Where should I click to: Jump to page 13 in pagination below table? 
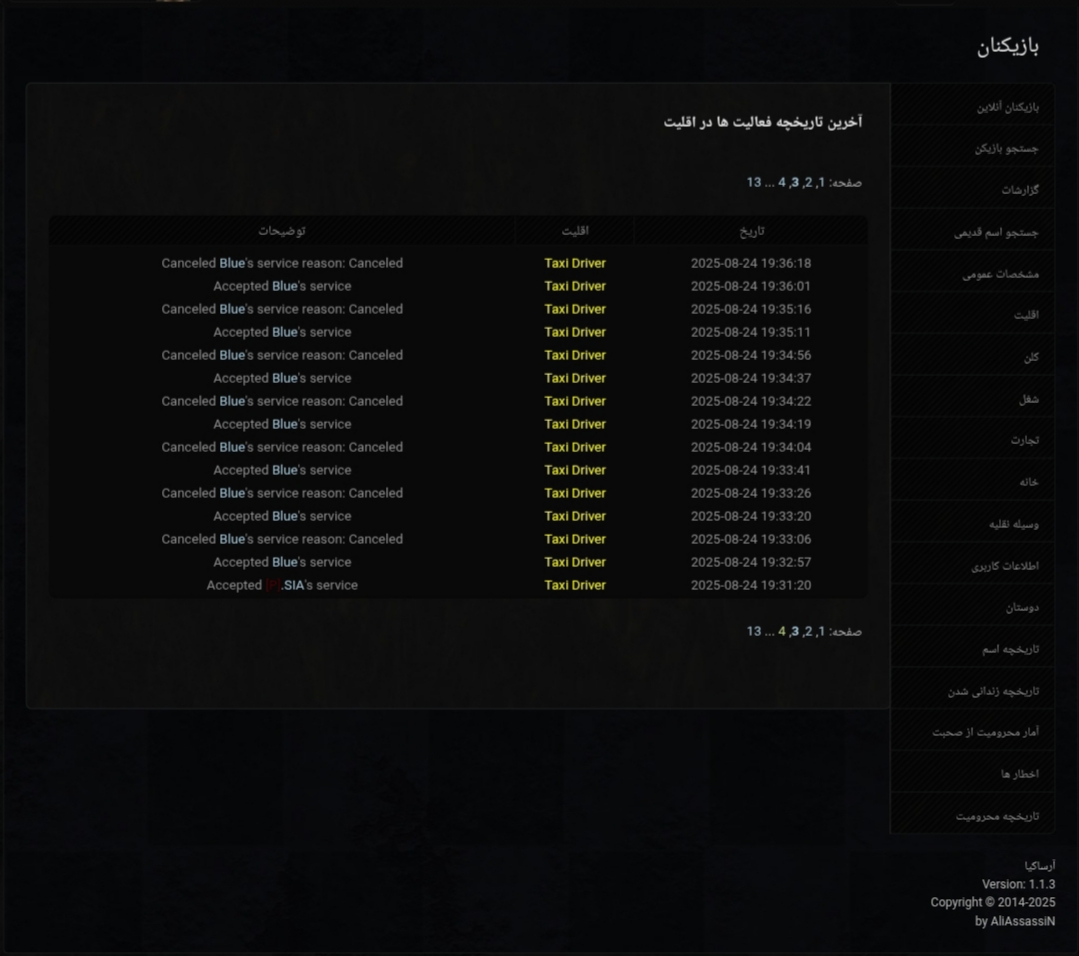tap(754, 631)
